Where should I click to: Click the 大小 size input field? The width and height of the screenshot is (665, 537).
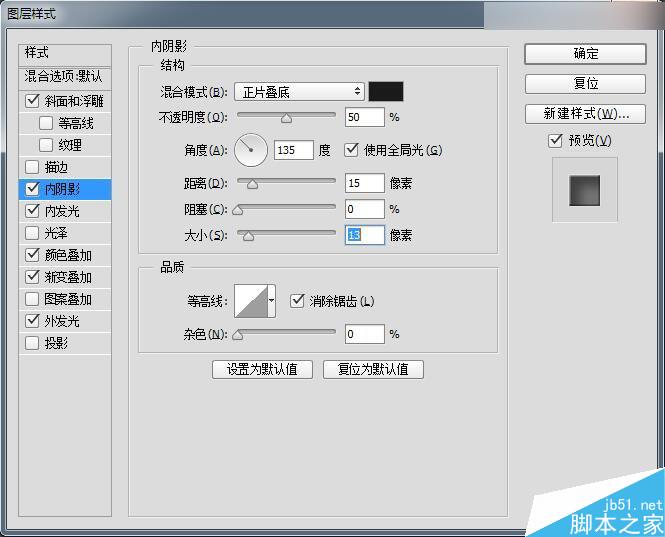pos(365,235)
